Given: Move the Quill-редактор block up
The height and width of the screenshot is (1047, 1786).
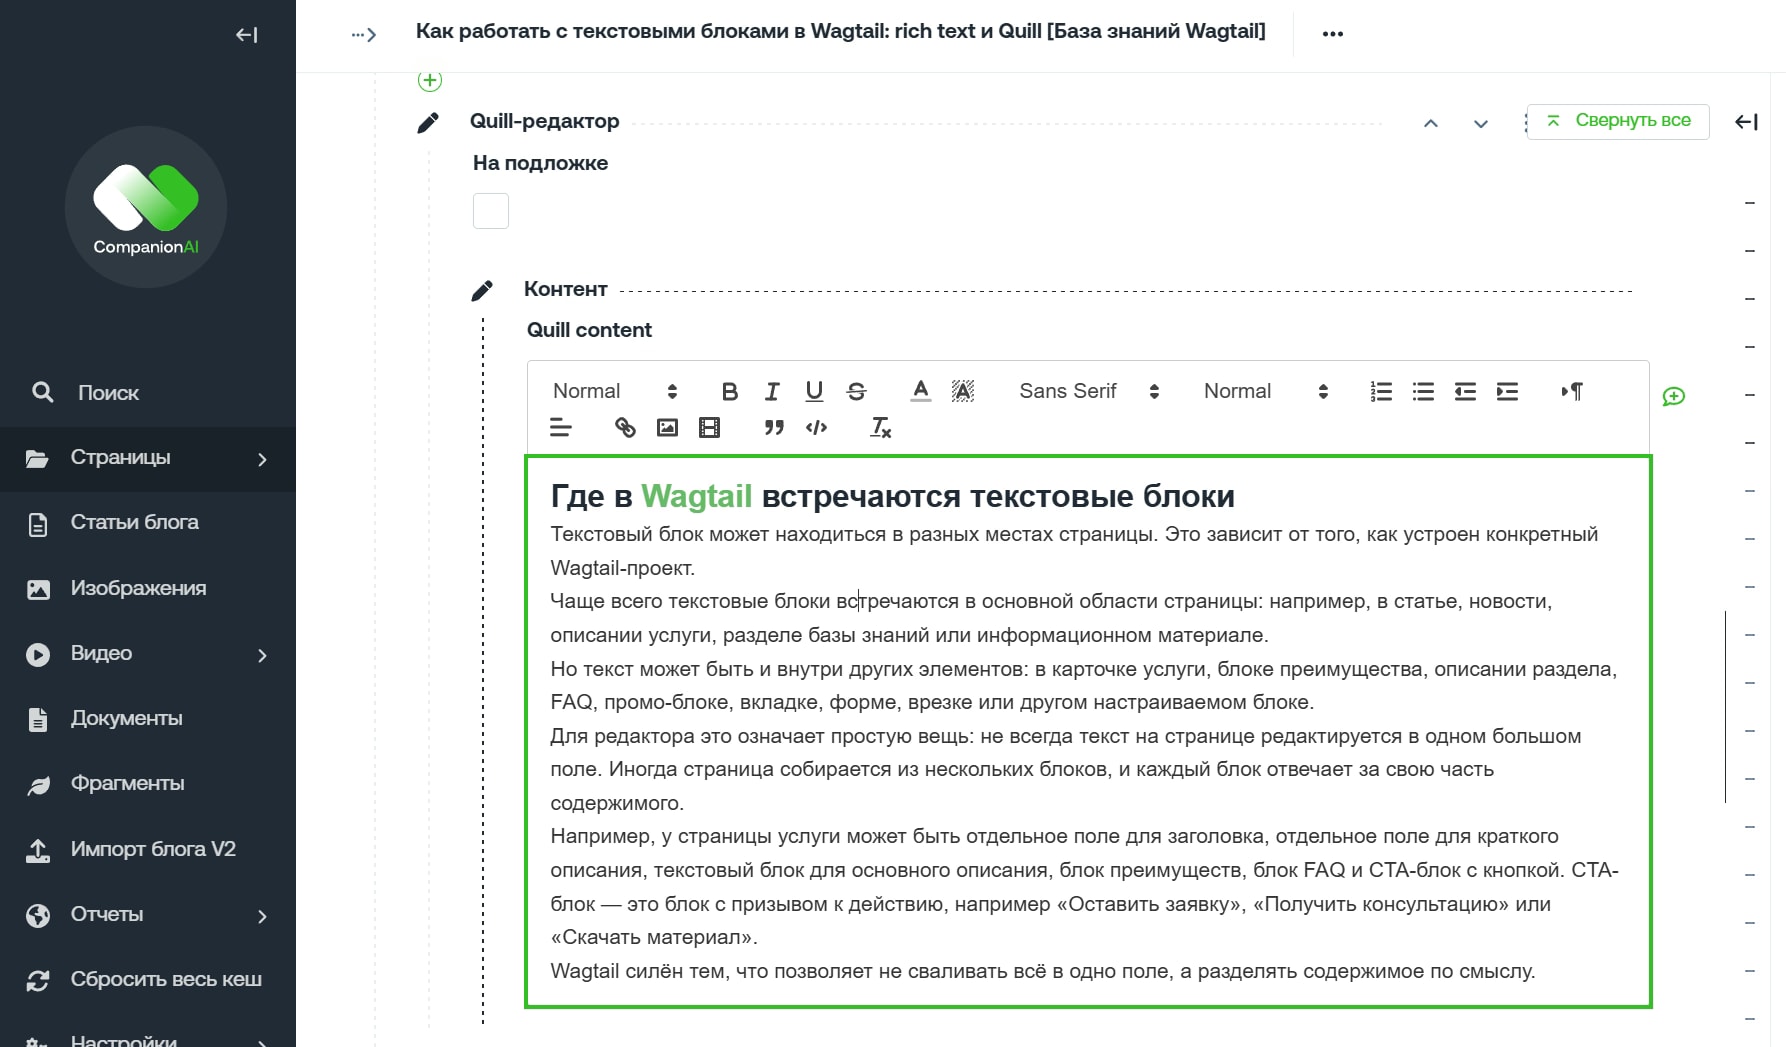Looking at the screenshot, I should coord(1431,123).
